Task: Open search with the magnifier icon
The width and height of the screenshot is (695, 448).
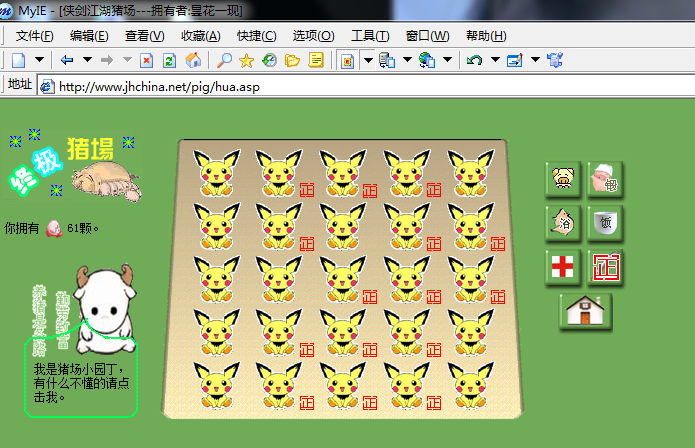Action: click(x=224, y=60)
